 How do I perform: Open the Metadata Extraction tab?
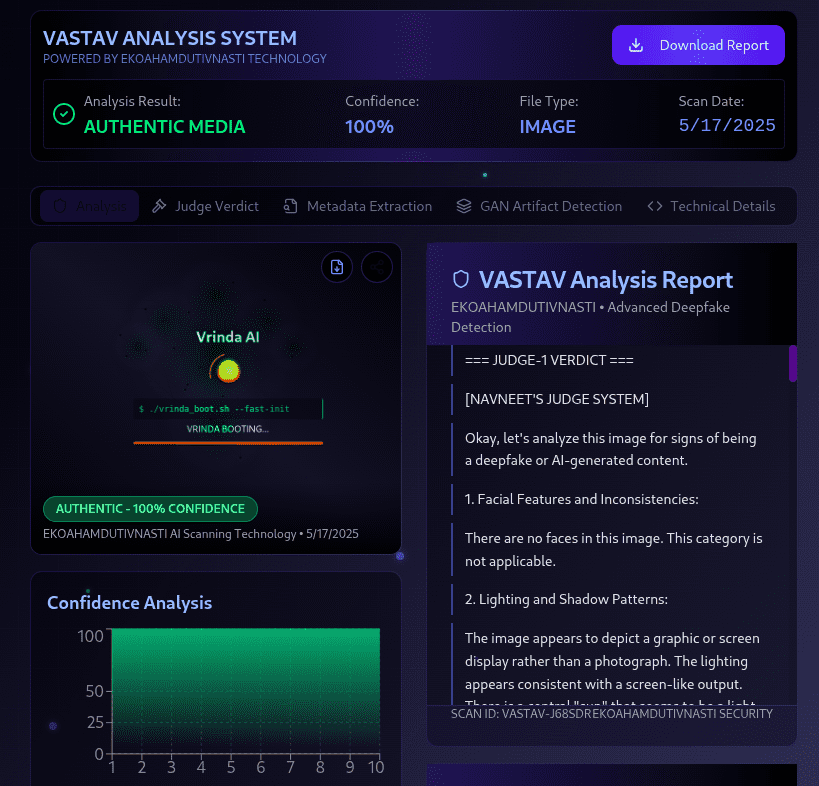pyautogui.click(x=357, y=206)
